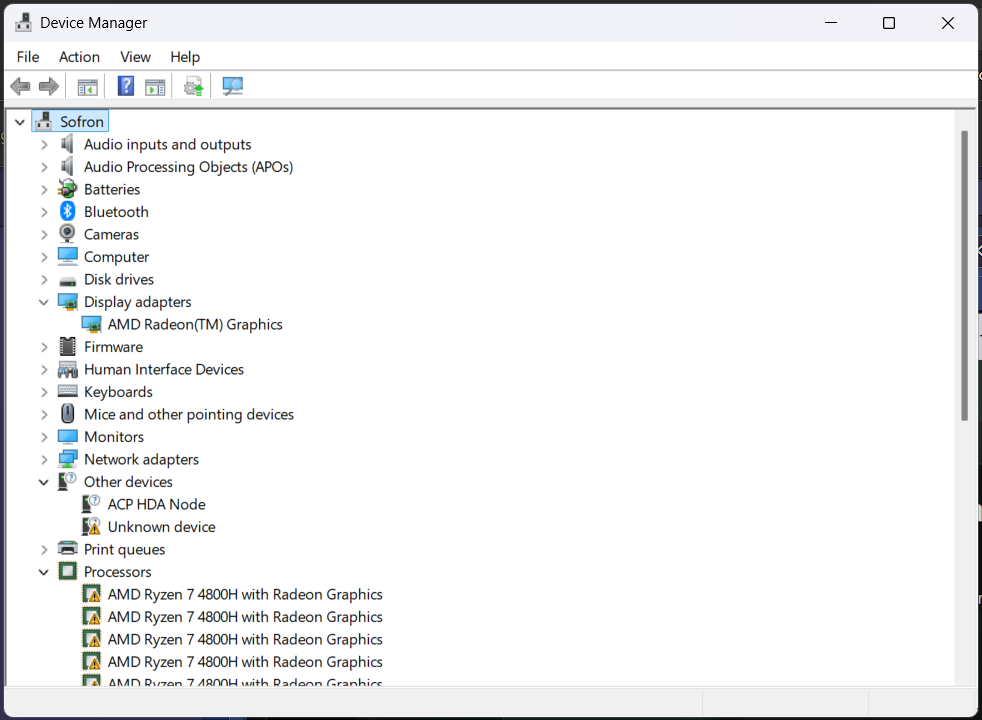Select the Cameras label
The height and width of the screenshot is (720, 982).
(111, 234)
